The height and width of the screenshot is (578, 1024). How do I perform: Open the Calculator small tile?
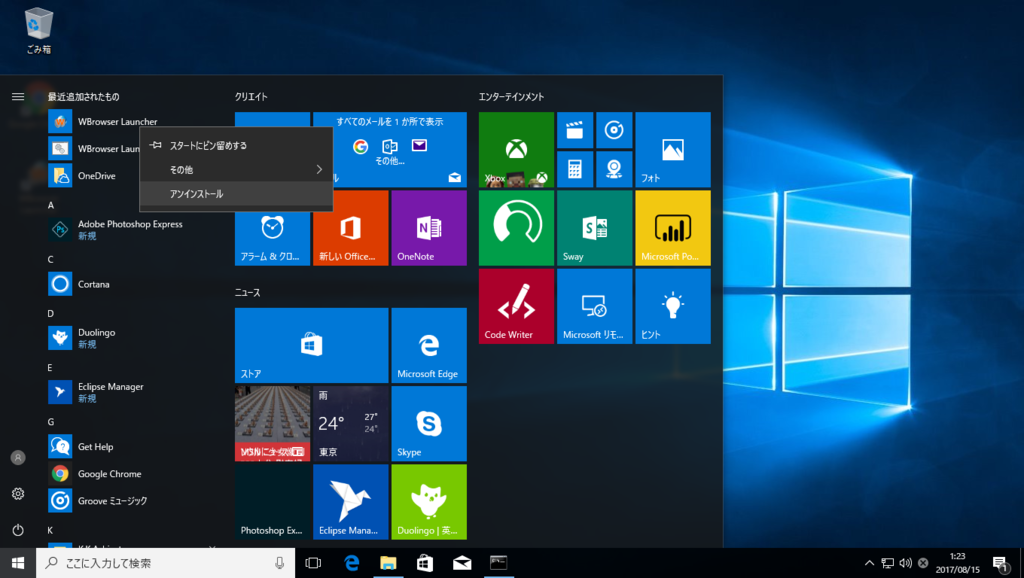pos(575,169)
